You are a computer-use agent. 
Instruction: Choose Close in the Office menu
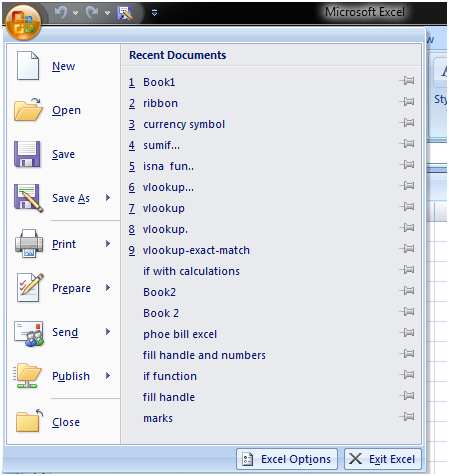click(x=66, y=422)
